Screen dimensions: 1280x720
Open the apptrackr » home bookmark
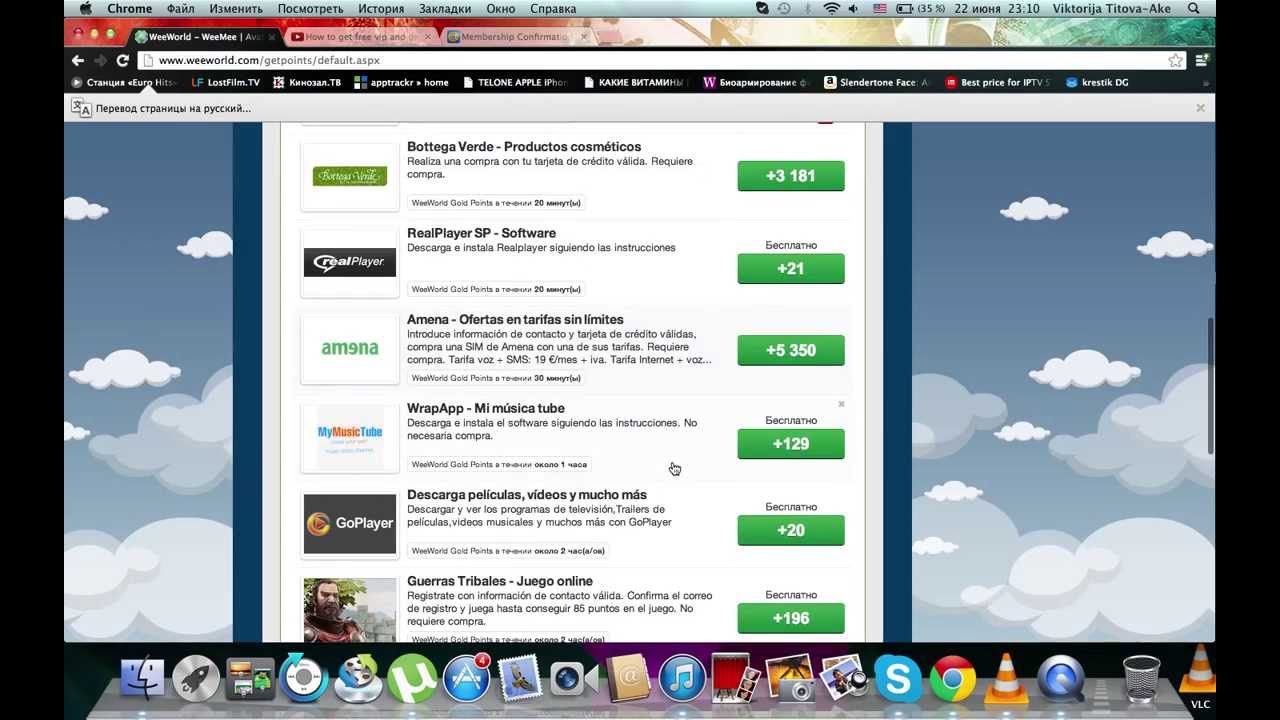(402, 83)
